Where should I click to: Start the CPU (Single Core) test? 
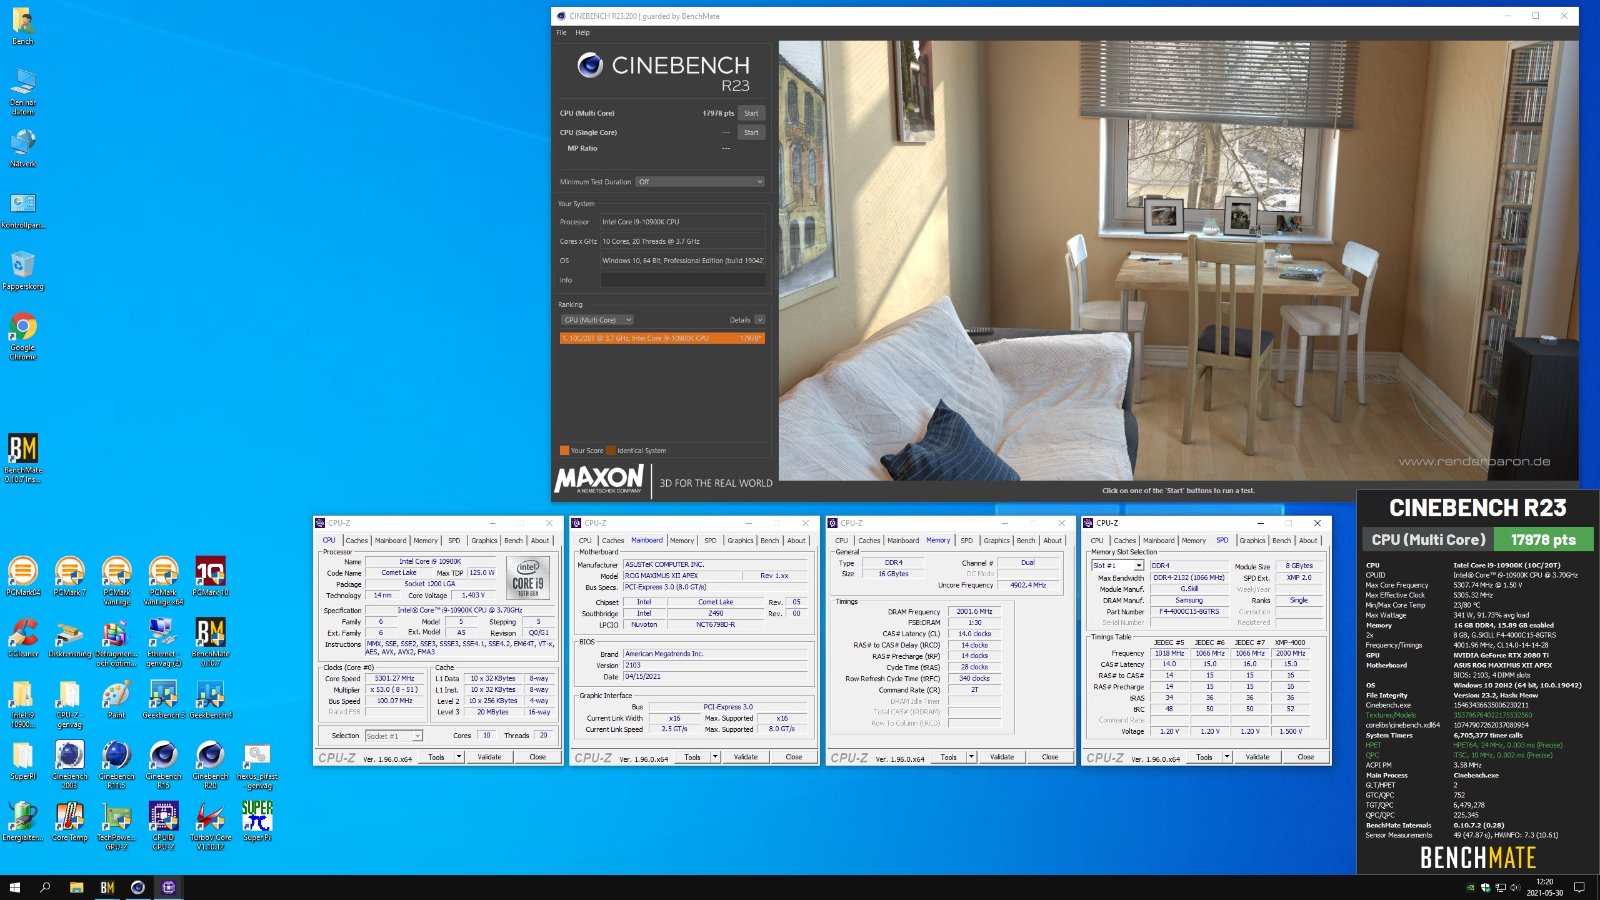(751, 132)
